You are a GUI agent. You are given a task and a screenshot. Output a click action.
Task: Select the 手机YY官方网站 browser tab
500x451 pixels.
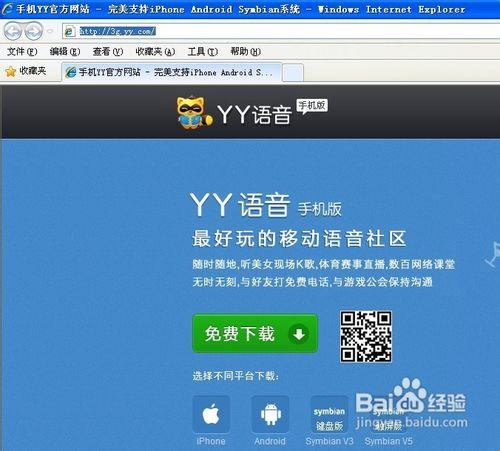point(172,72)
